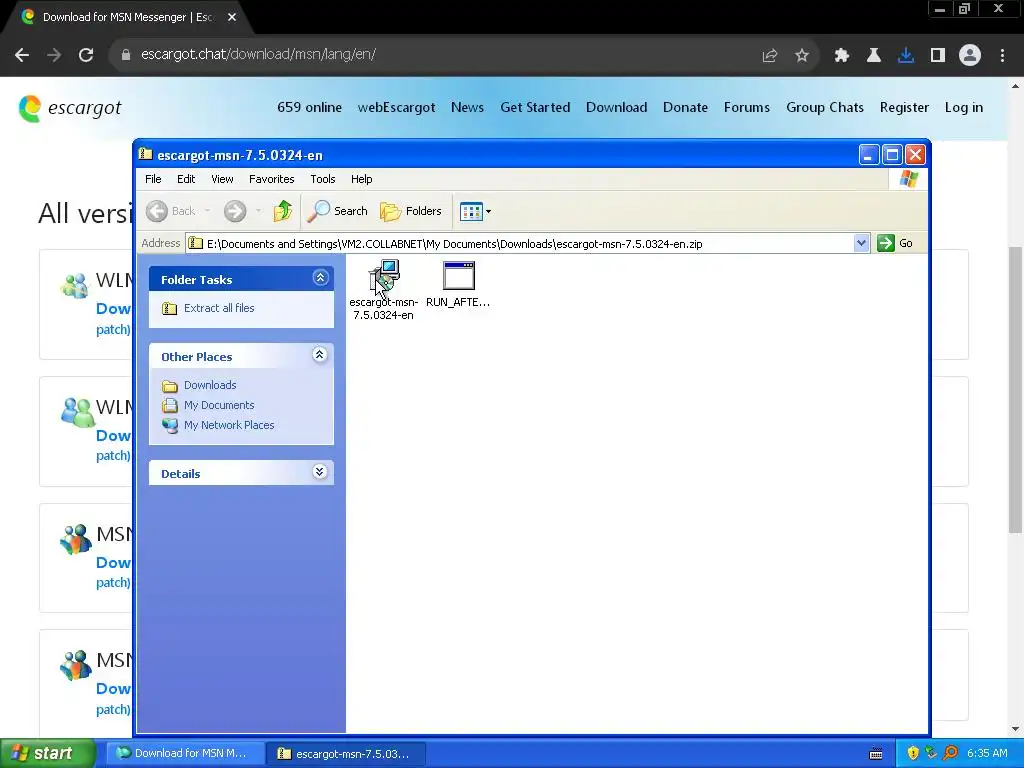Reload the escargot page in Chrome
Screen dimensions: 1024x768
86,55
